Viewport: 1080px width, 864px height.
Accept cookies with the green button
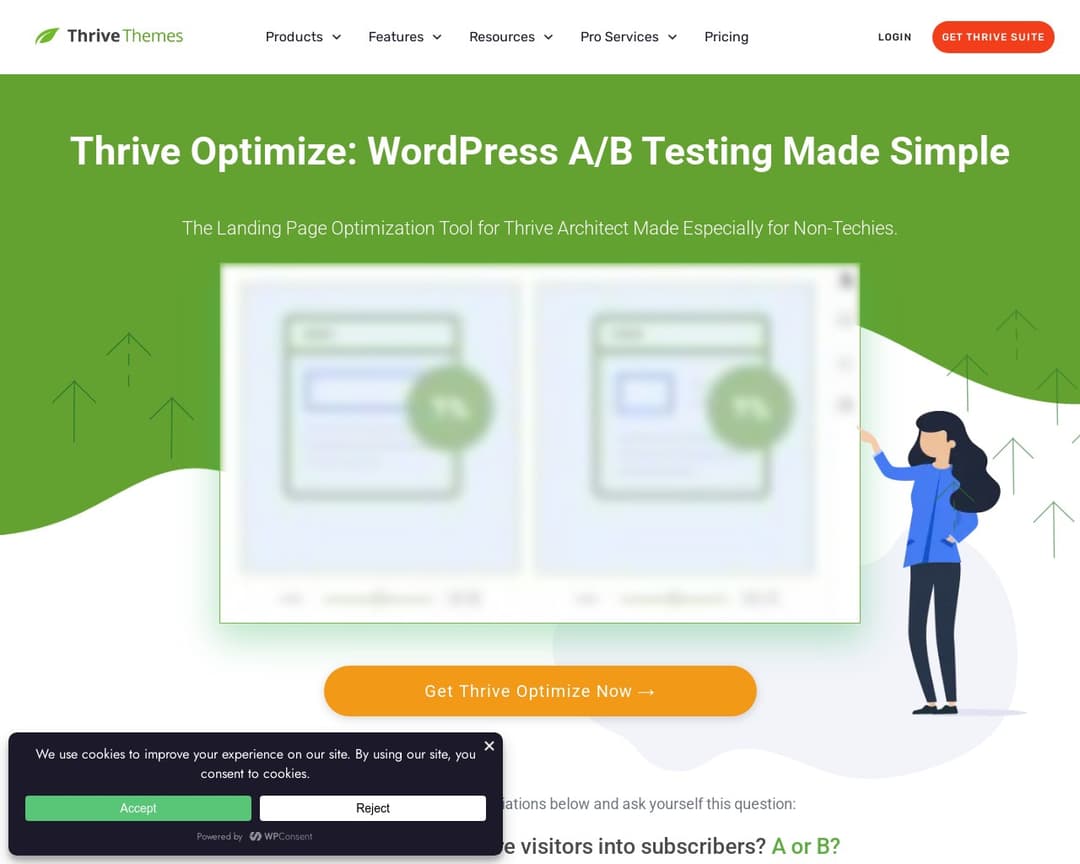[x=138, y=808]
